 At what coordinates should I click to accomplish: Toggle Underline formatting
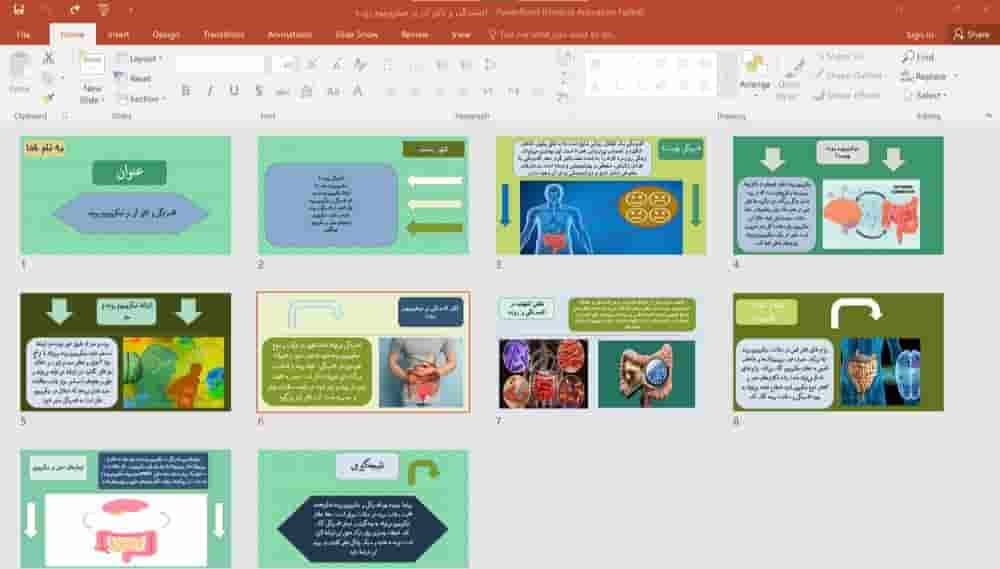234,91
